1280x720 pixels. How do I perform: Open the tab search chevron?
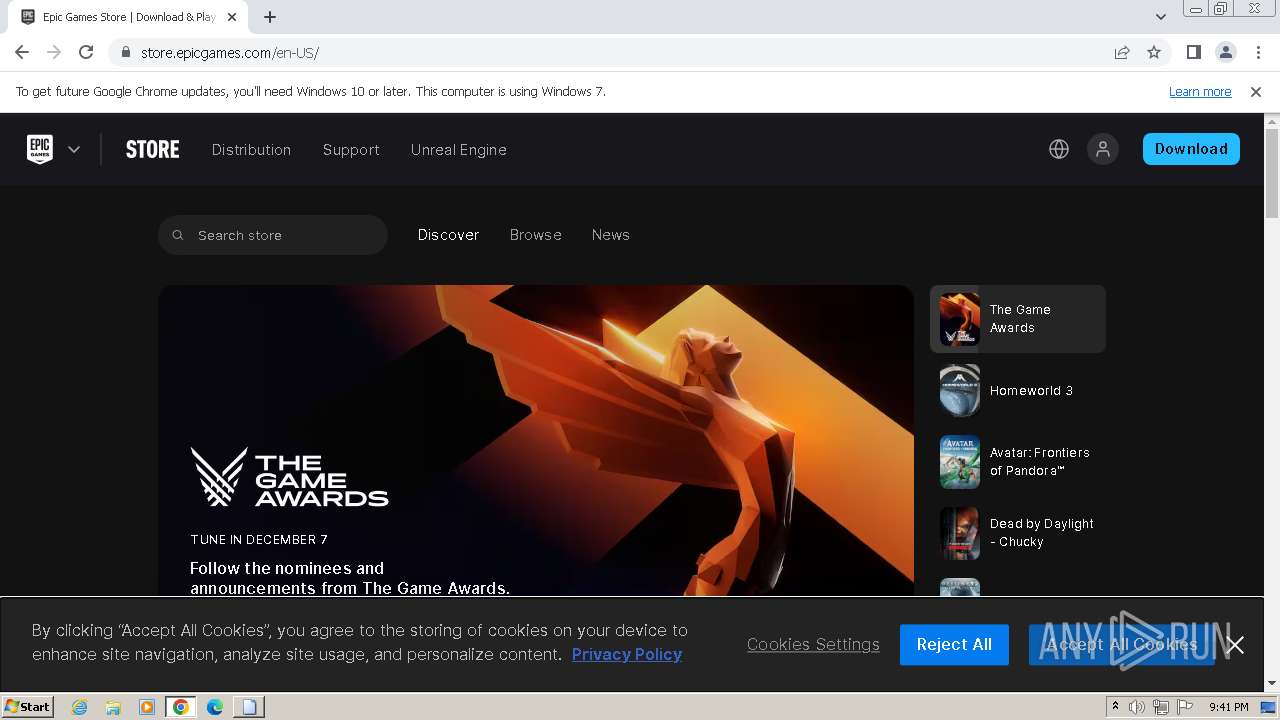1161,17
